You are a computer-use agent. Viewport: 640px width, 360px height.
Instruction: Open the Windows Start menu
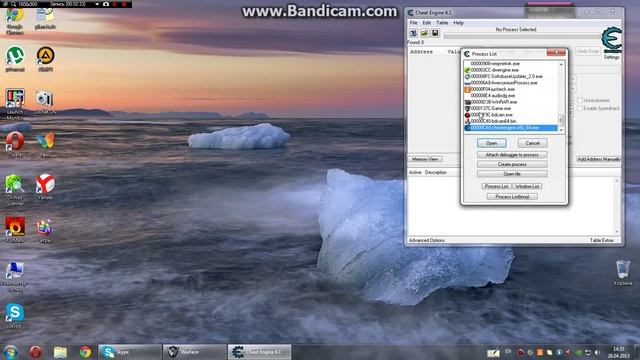pyautogui.click(x=11, y=352)
